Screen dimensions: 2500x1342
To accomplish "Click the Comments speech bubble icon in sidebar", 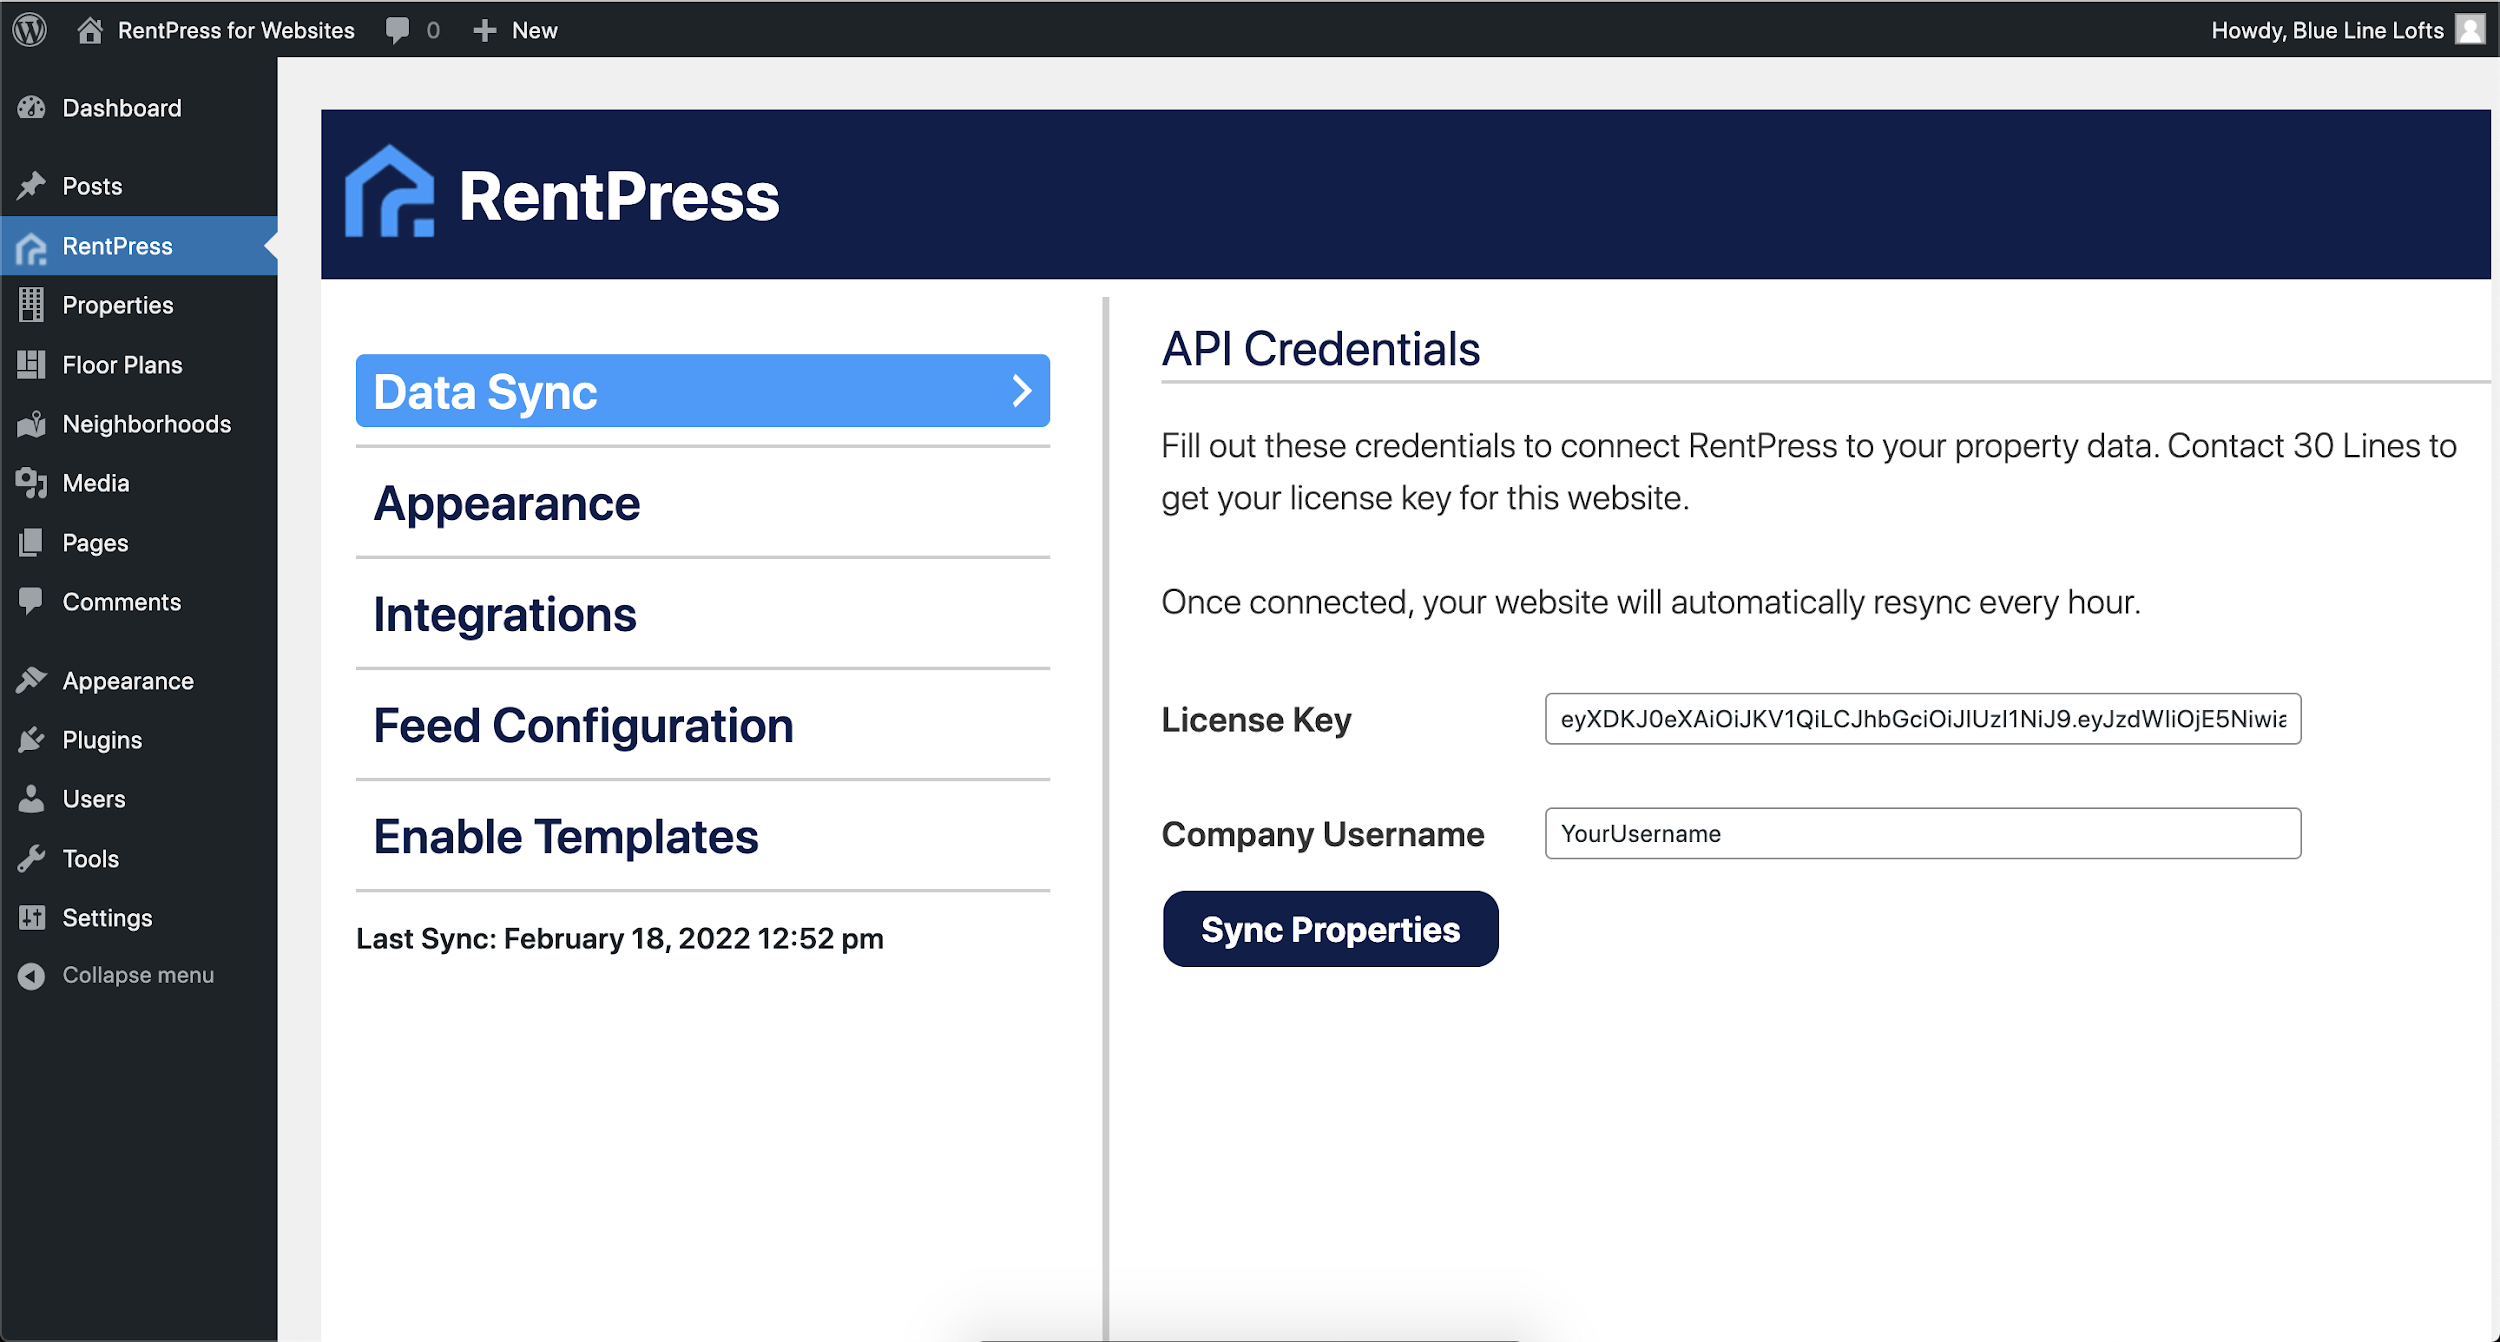I will pos(31,601).
